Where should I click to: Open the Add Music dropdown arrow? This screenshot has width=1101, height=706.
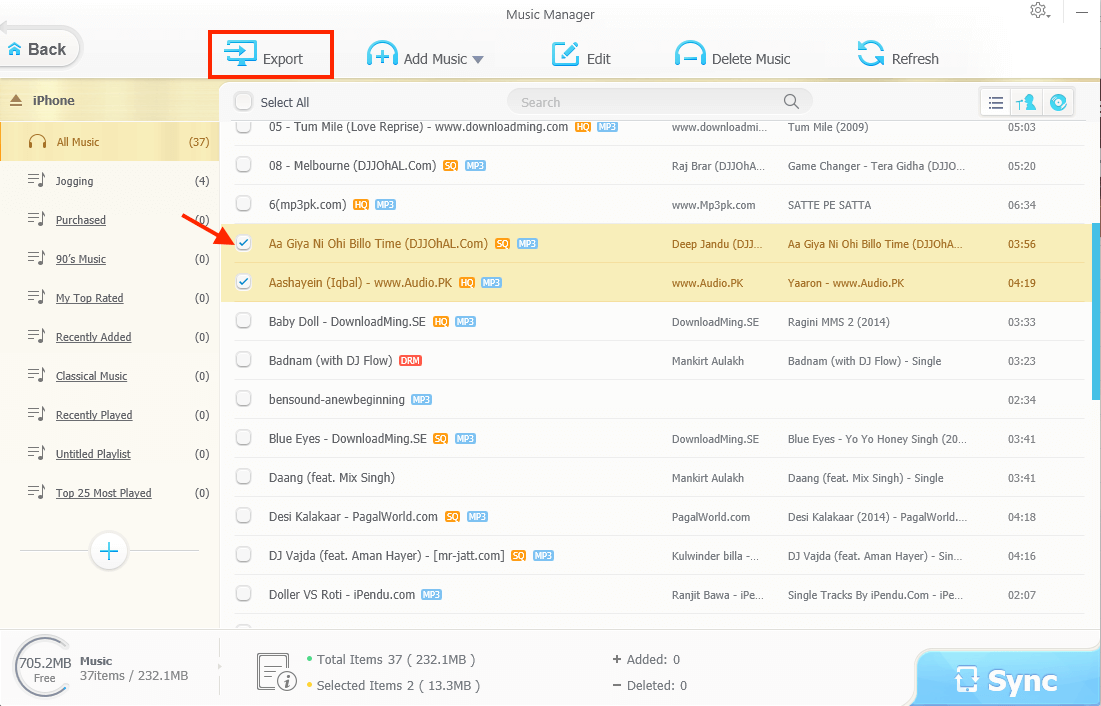pos(478,60)
